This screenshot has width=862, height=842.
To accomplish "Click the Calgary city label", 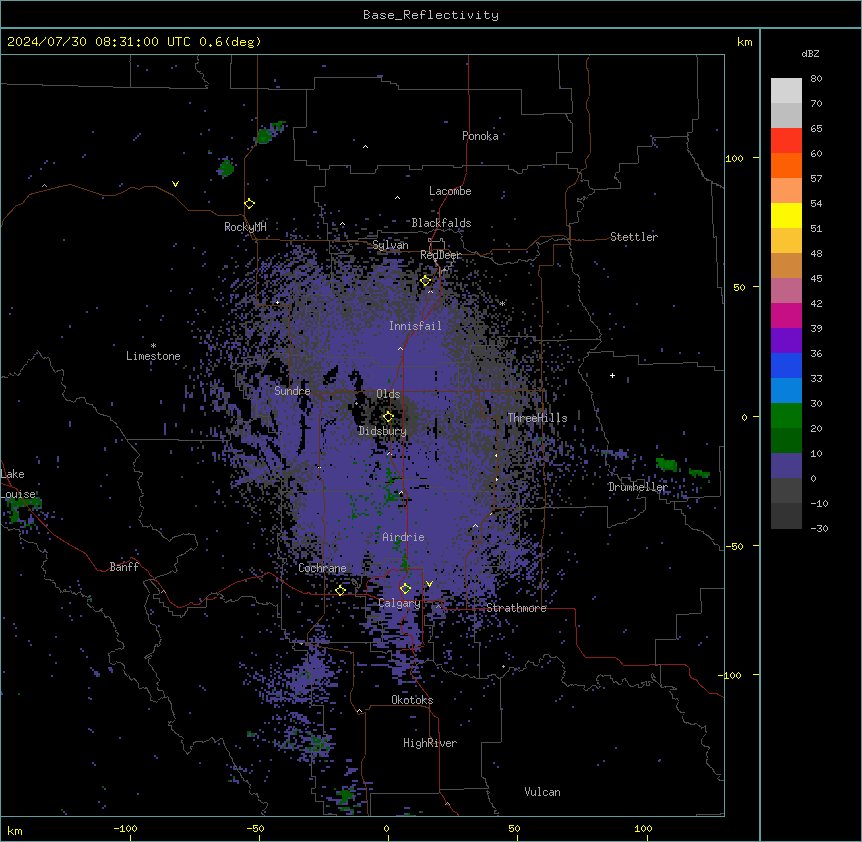I will [399, 603].
